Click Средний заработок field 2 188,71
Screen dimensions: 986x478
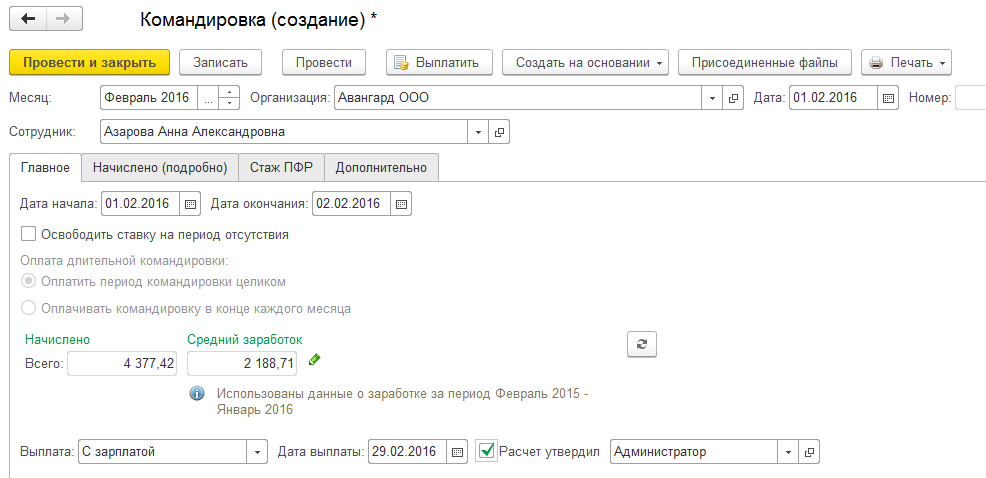(x=242, y=364)
